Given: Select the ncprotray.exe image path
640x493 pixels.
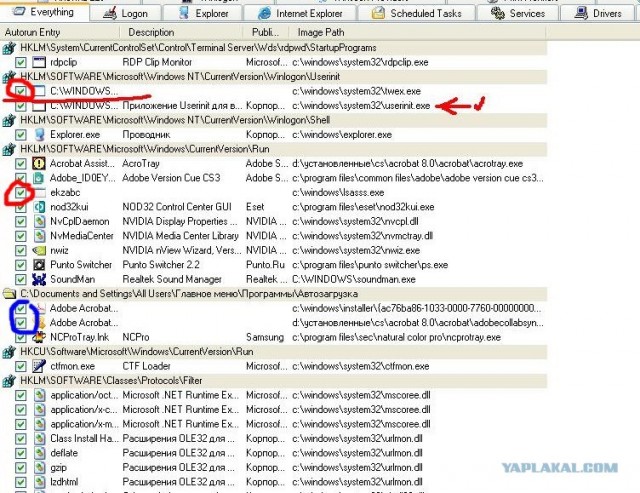Looking at the screenshot, I should 396,338.
